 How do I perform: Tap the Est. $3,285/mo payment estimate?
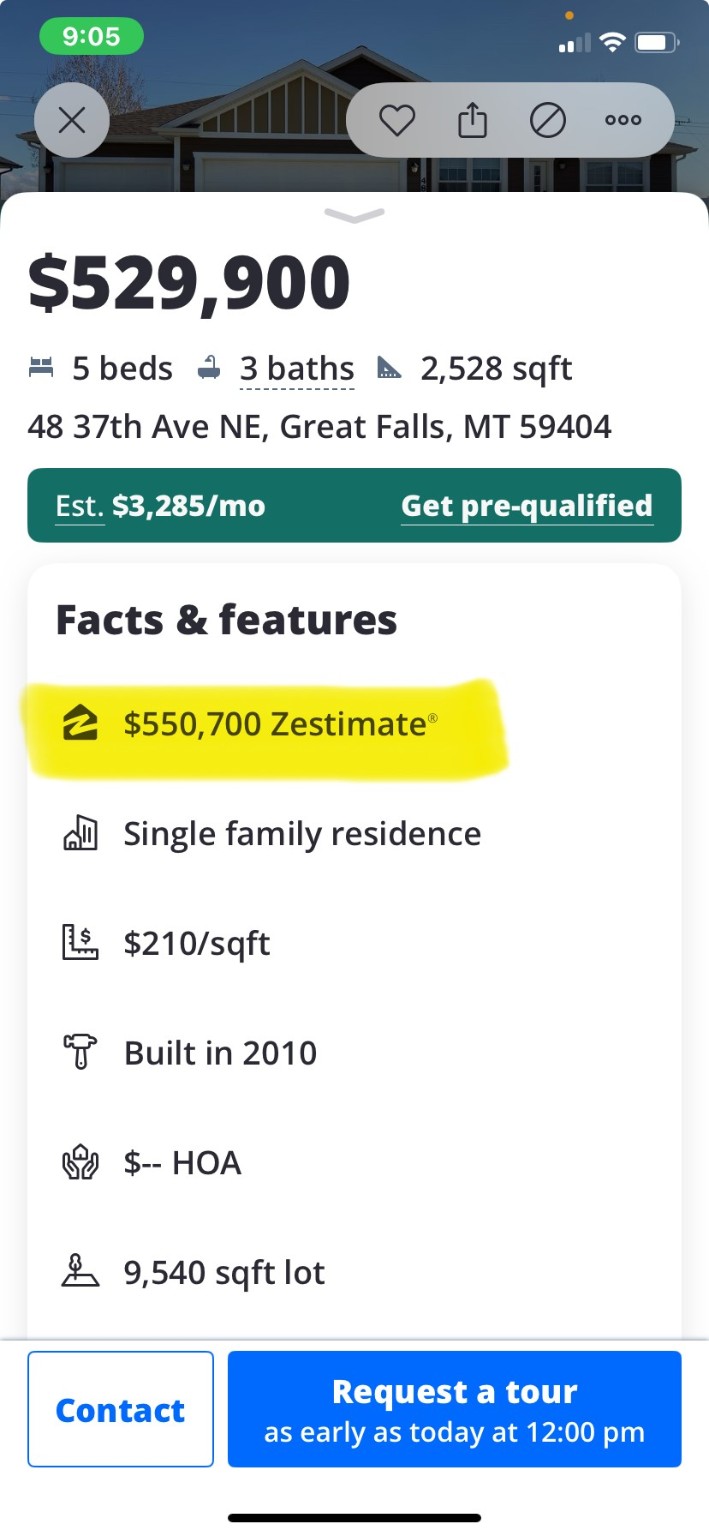[160, 506]
